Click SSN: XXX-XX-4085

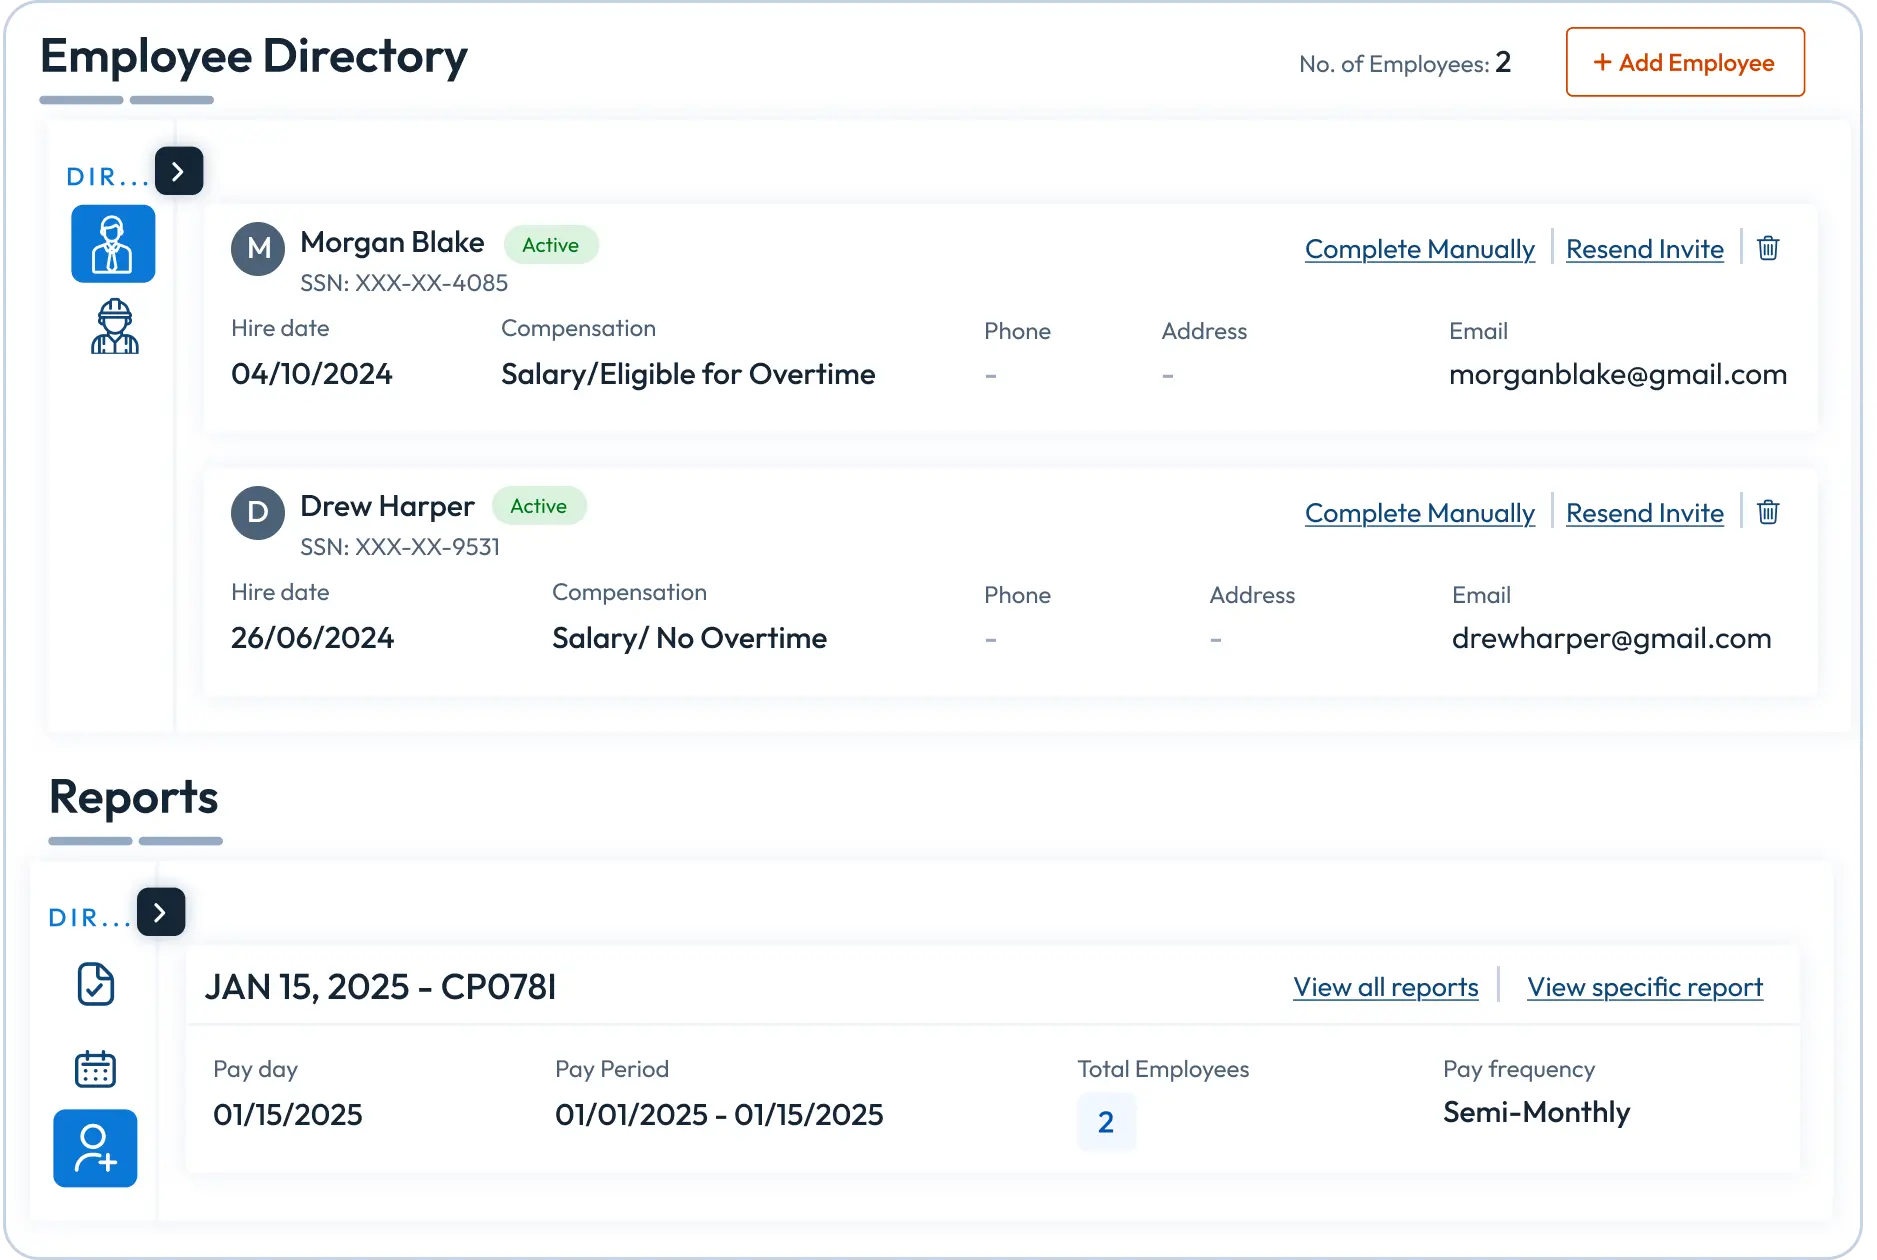point(404,283)
